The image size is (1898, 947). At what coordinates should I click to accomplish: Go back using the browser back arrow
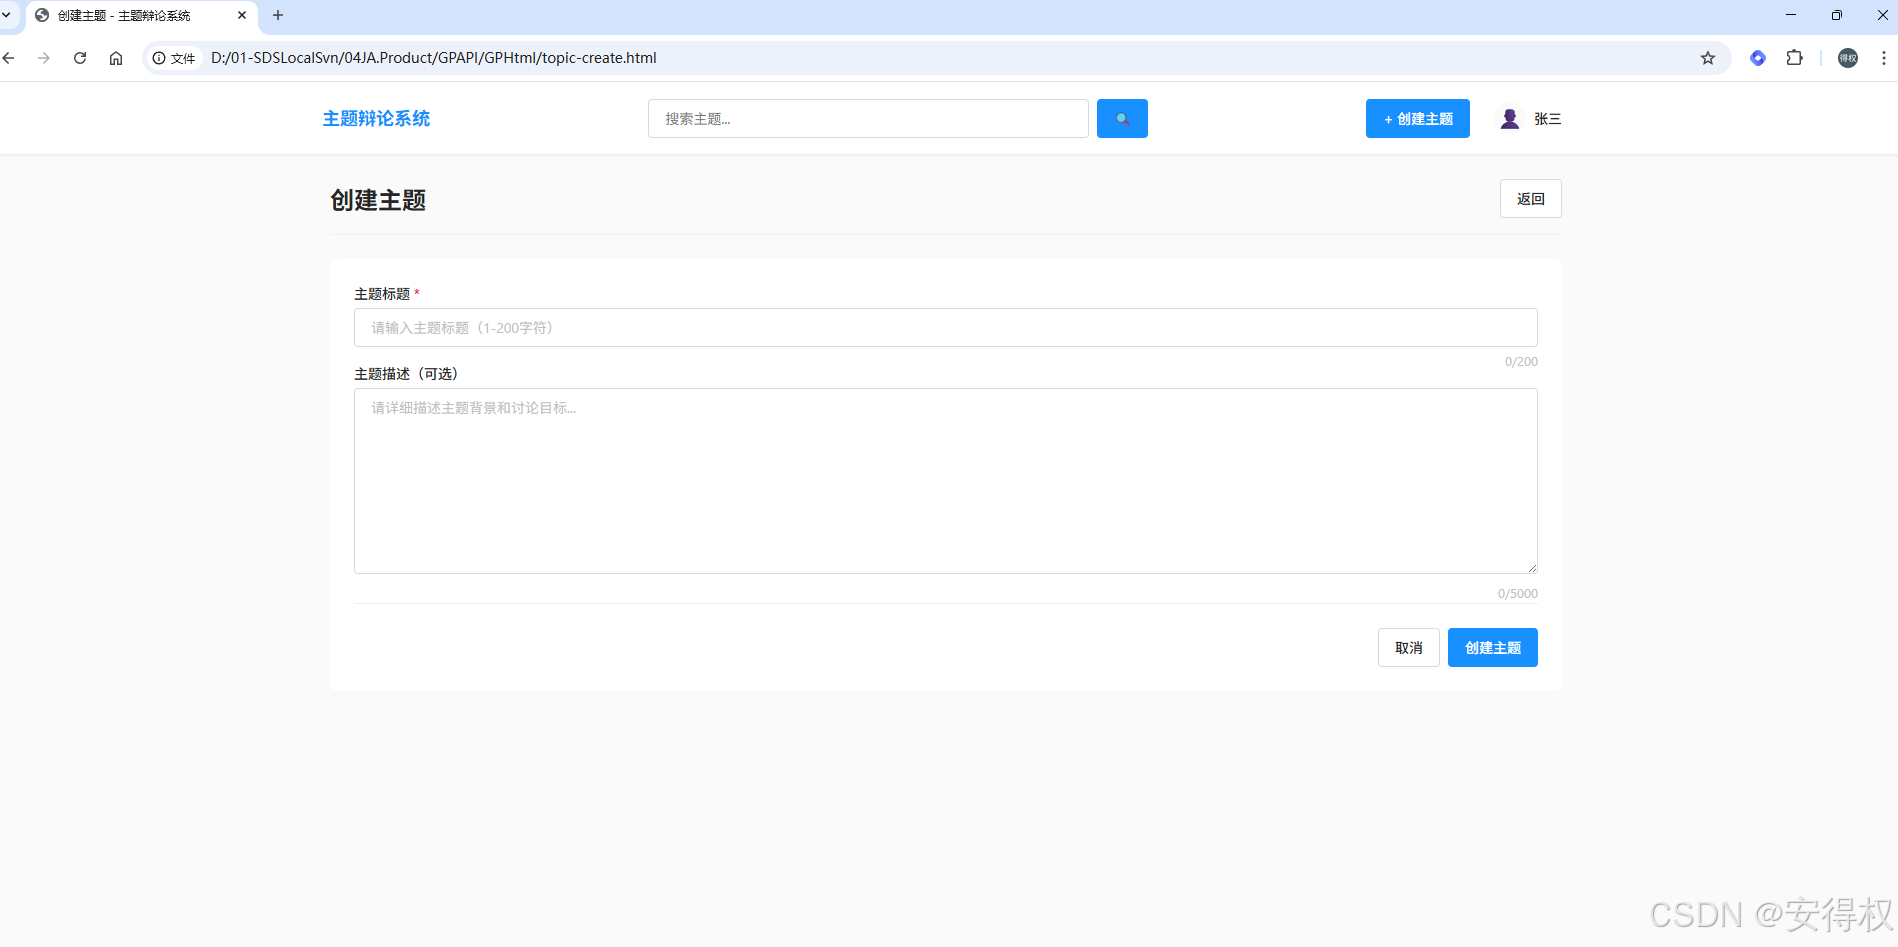9,58
